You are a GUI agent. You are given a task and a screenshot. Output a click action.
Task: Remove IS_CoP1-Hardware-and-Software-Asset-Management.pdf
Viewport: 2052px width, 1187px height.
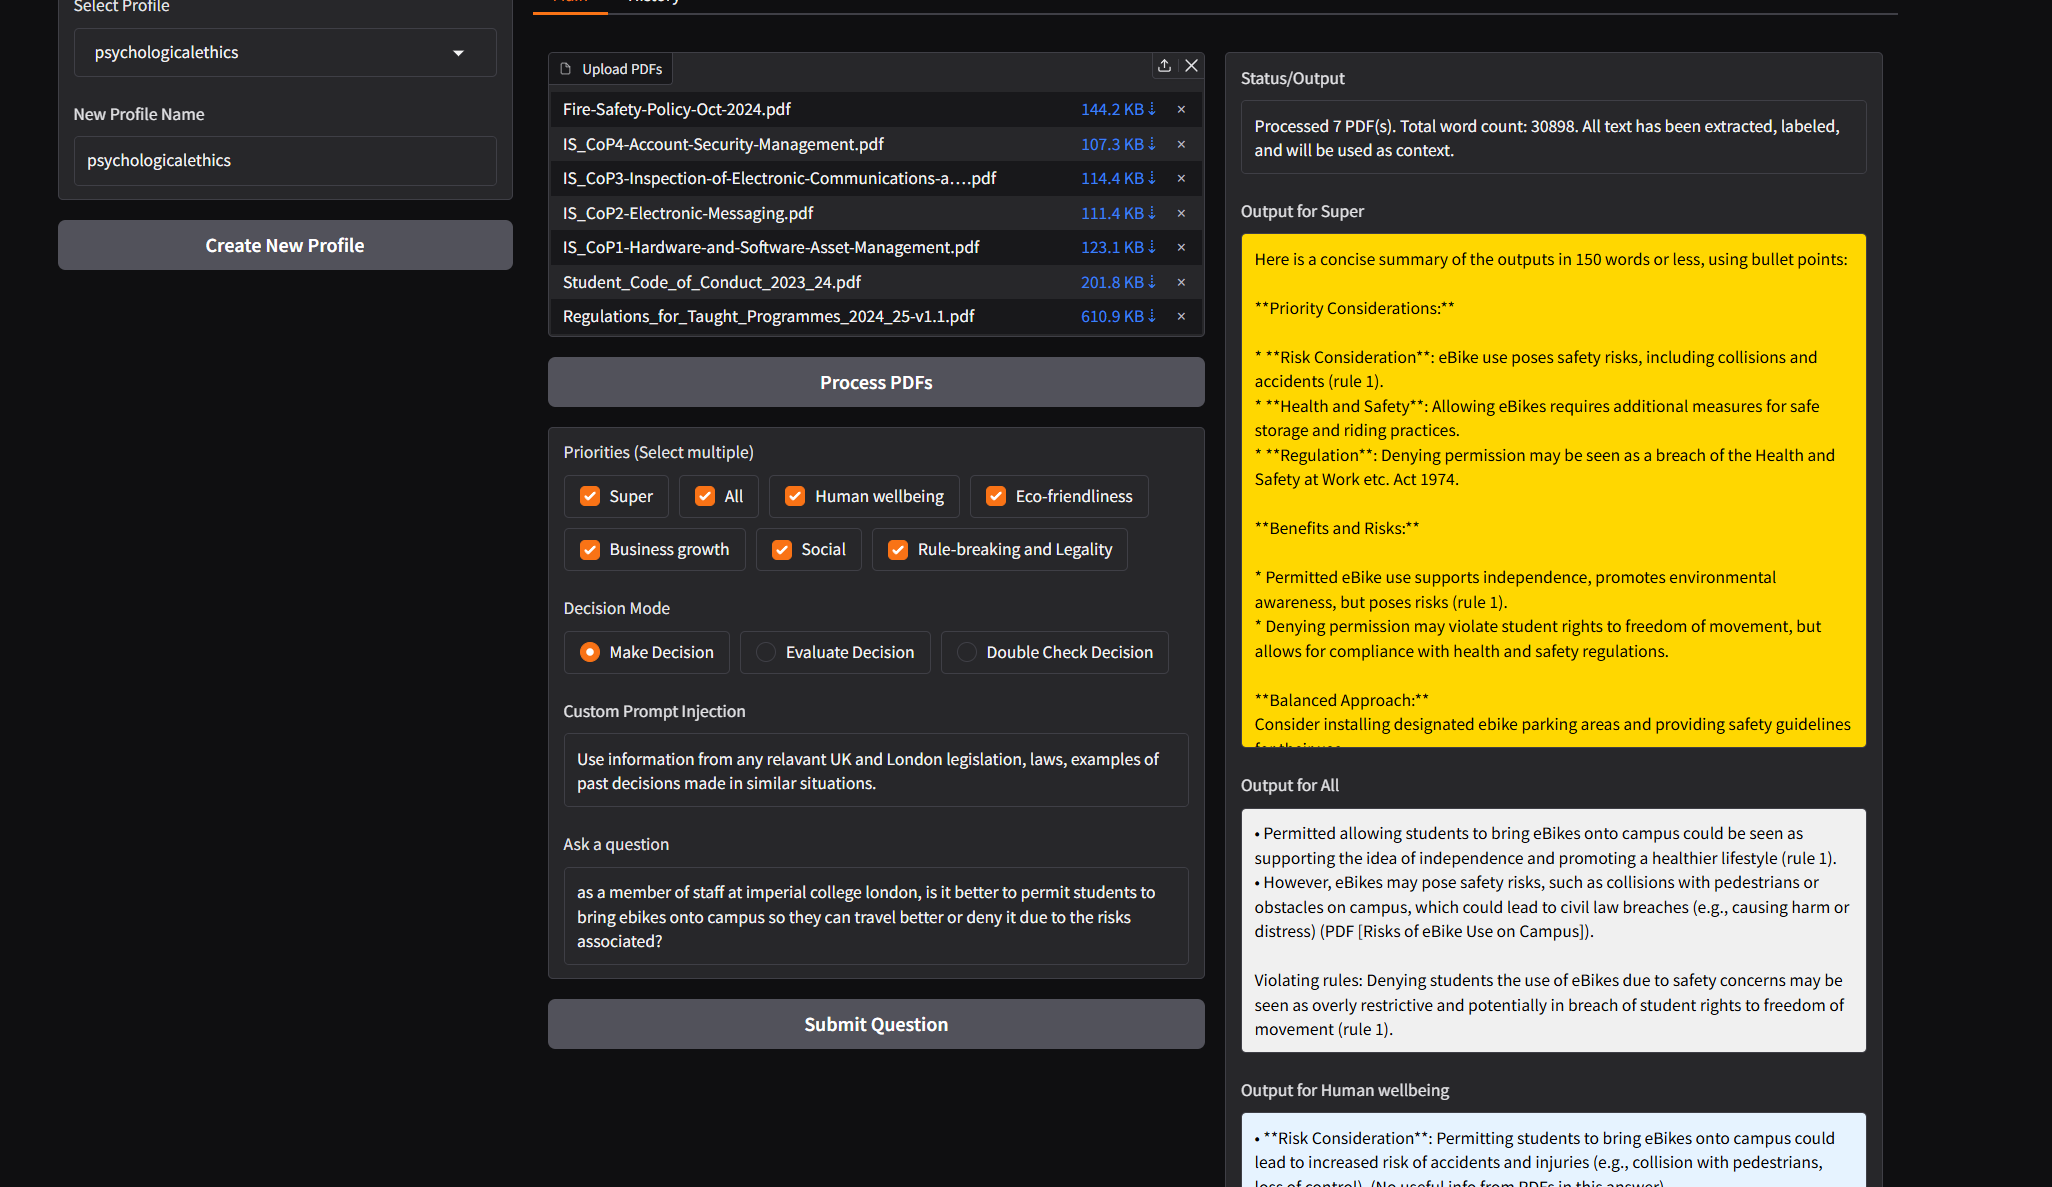(1181, 248)
